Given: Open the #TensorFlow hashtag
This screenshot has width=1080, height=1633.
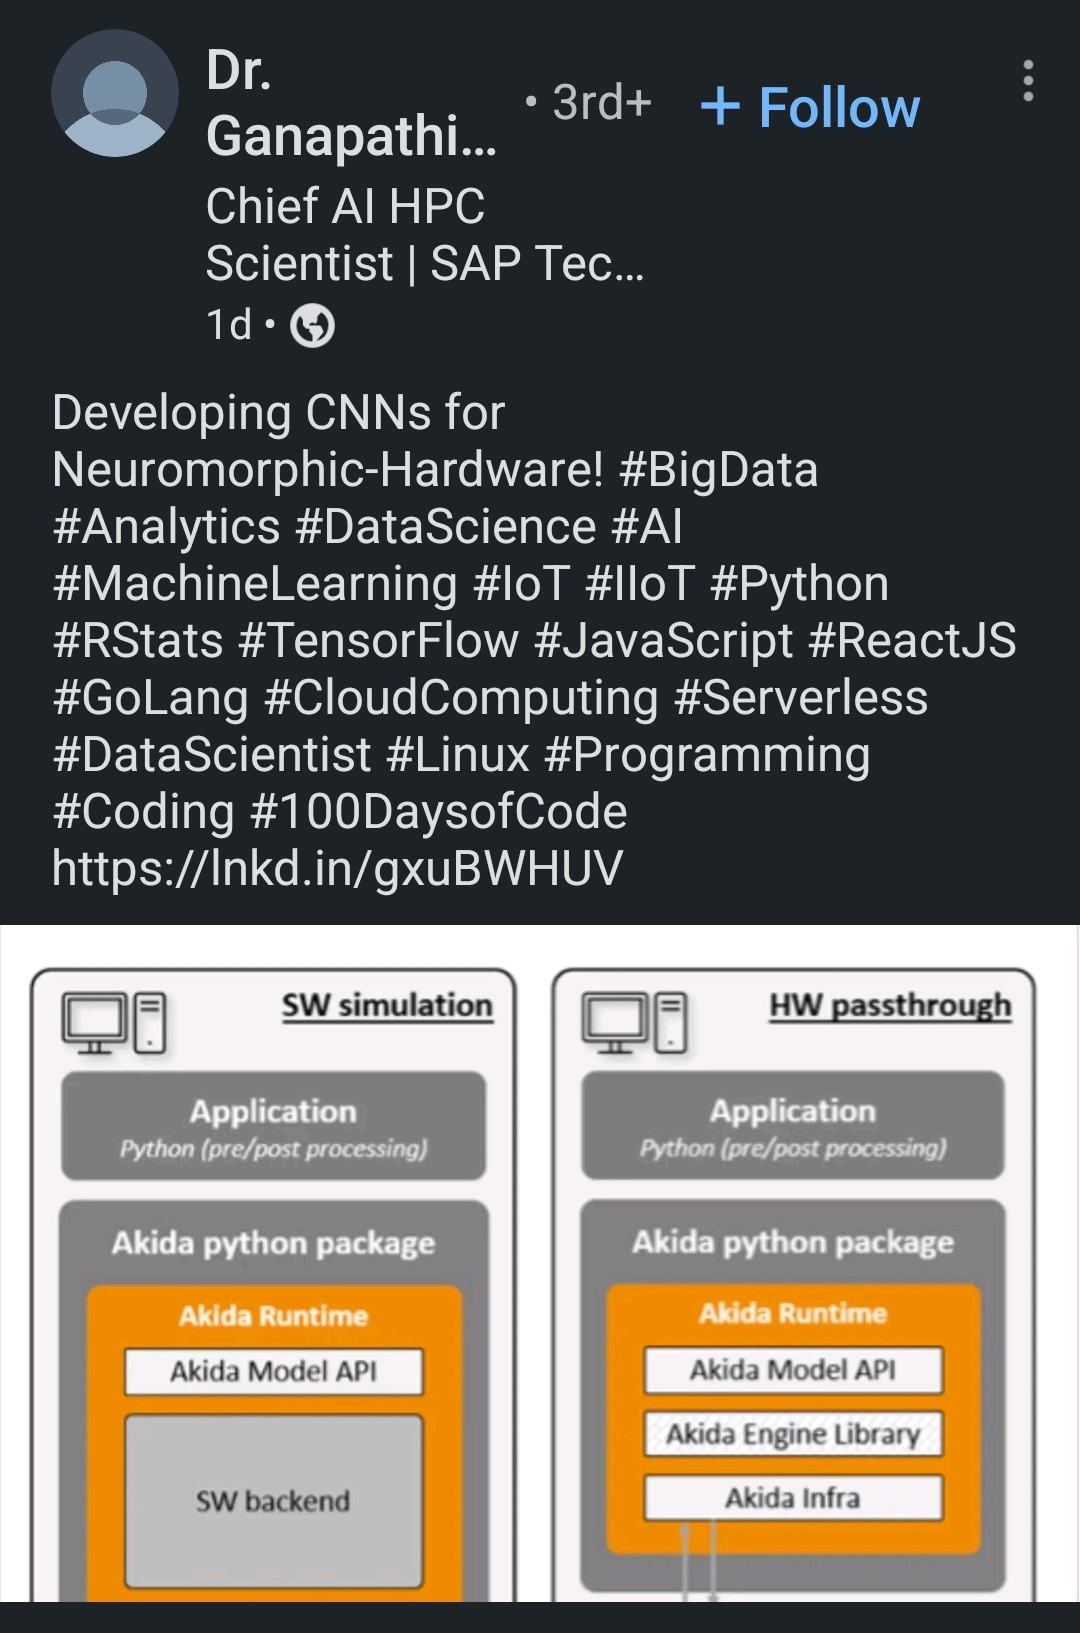Looking at the screenshot, I should pyautogui.click(x=379, y=640).
